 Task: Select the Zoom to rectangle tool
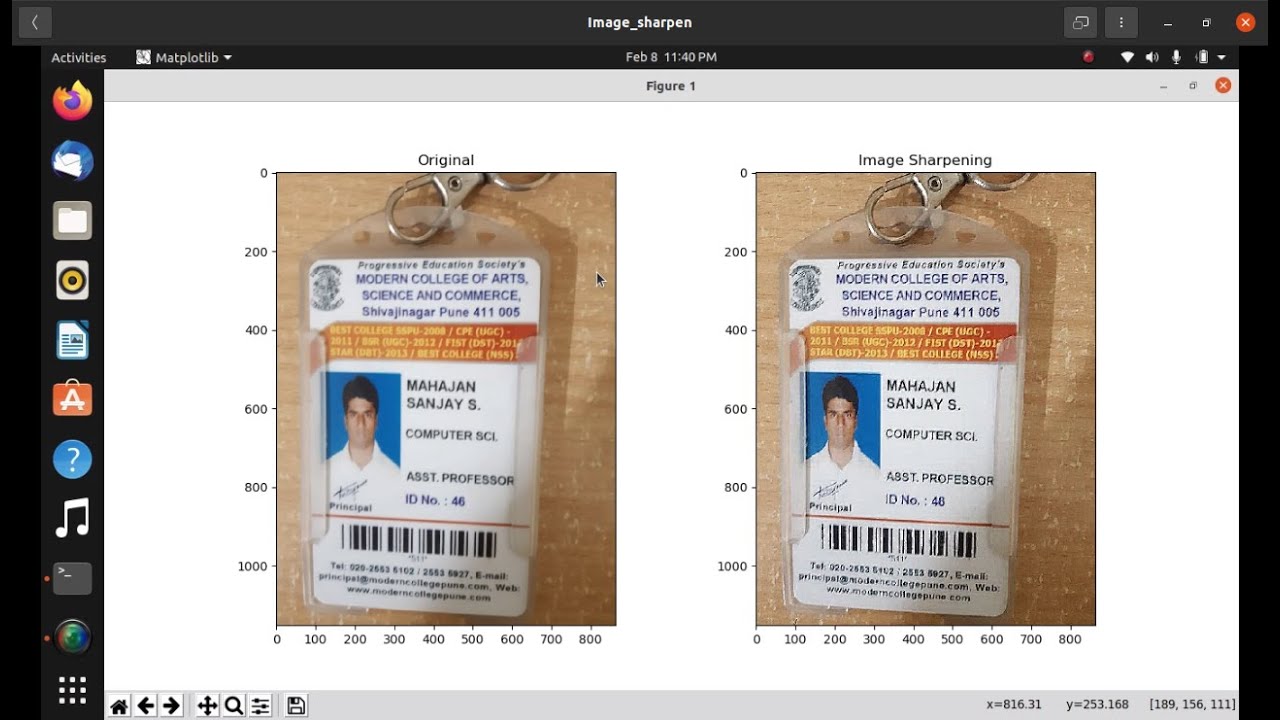pyautogui.click(x=234, y=706)
